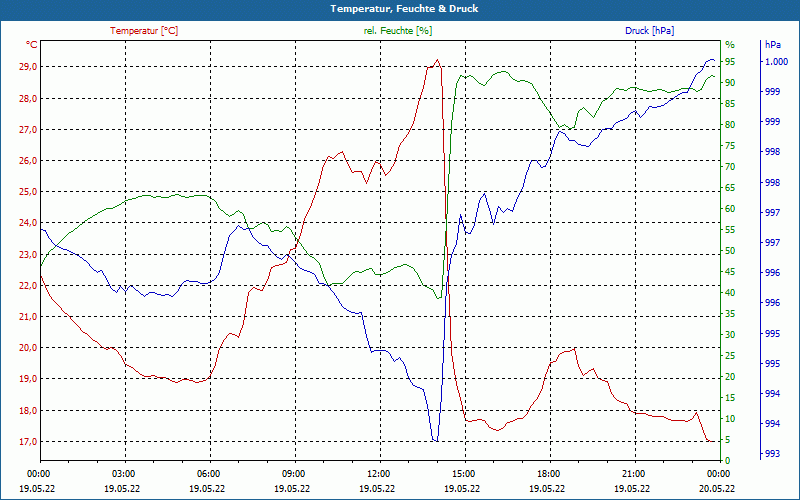The height and width of the screenshot is (500, 800).
Task: Click the 20 humidity axis tick label
Action: 730,377
